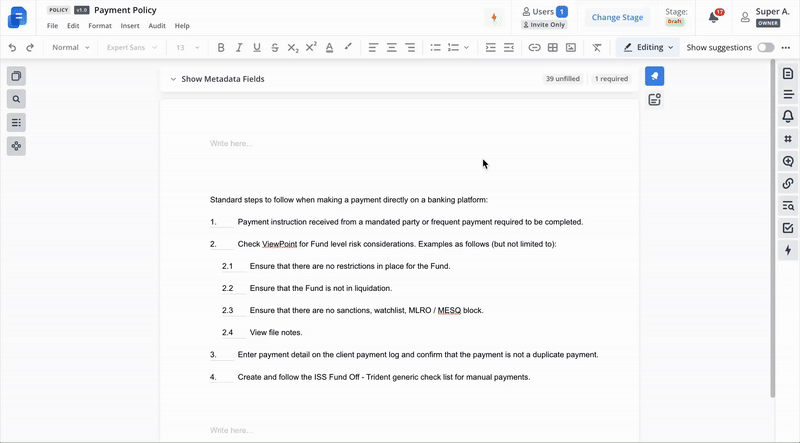The height and width of the screenshot is (443, 800).
Task: Open the pages copy icon in left sidebar
Action: coord(16,76)
